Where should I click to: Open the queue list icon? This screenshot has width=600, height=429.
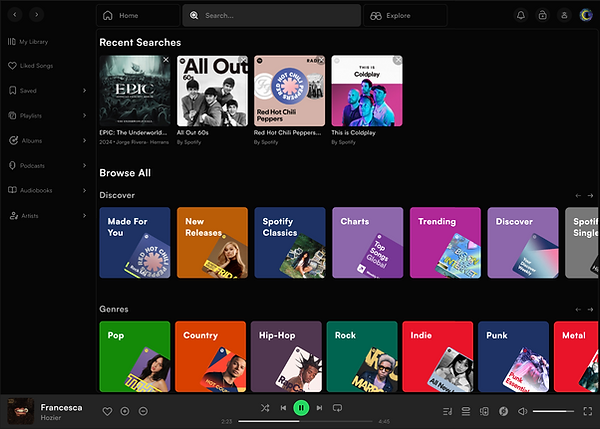(x=447, y=411)
